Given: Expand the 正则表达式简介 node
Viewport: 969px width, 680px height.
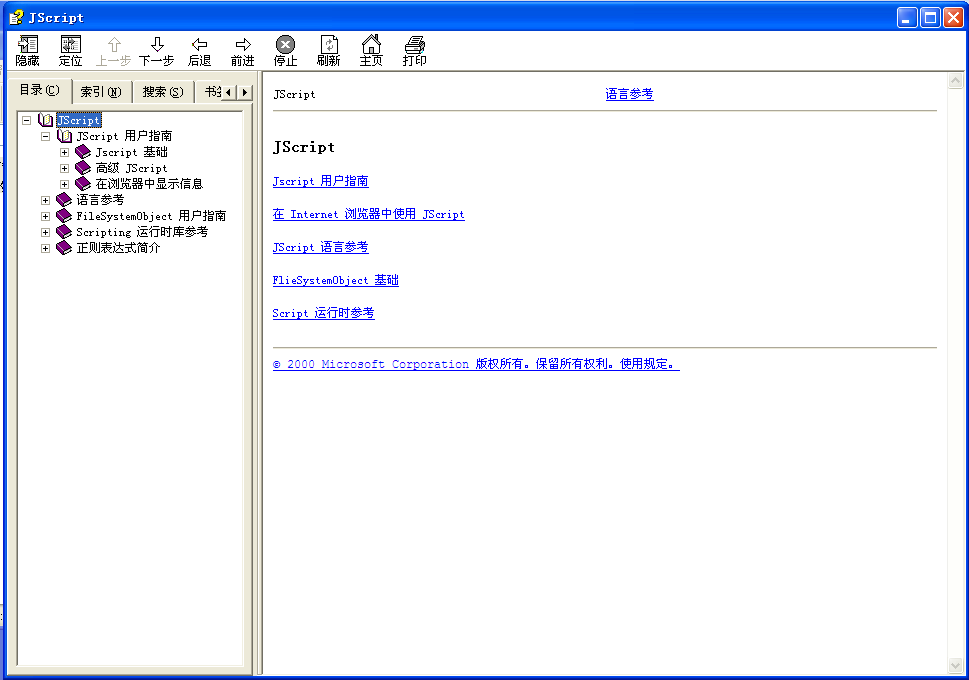Looking at the screenshot, I should (x=45, y=249).
